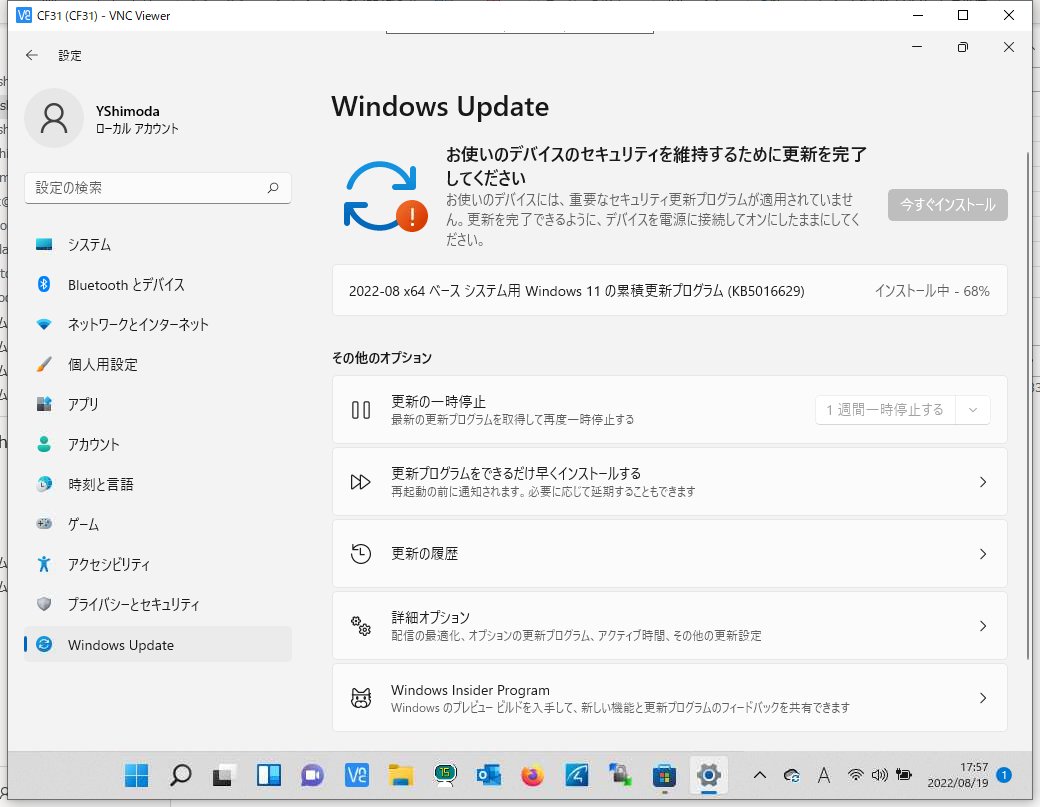Open taskbar Search

(180, 775)
